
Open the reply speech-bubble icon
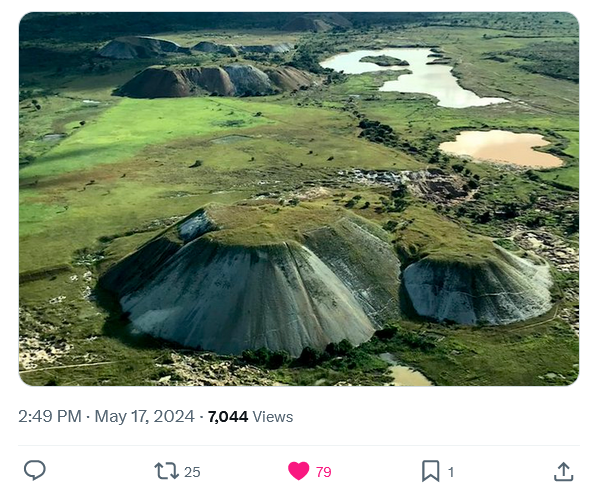click(x=35, y=470)
